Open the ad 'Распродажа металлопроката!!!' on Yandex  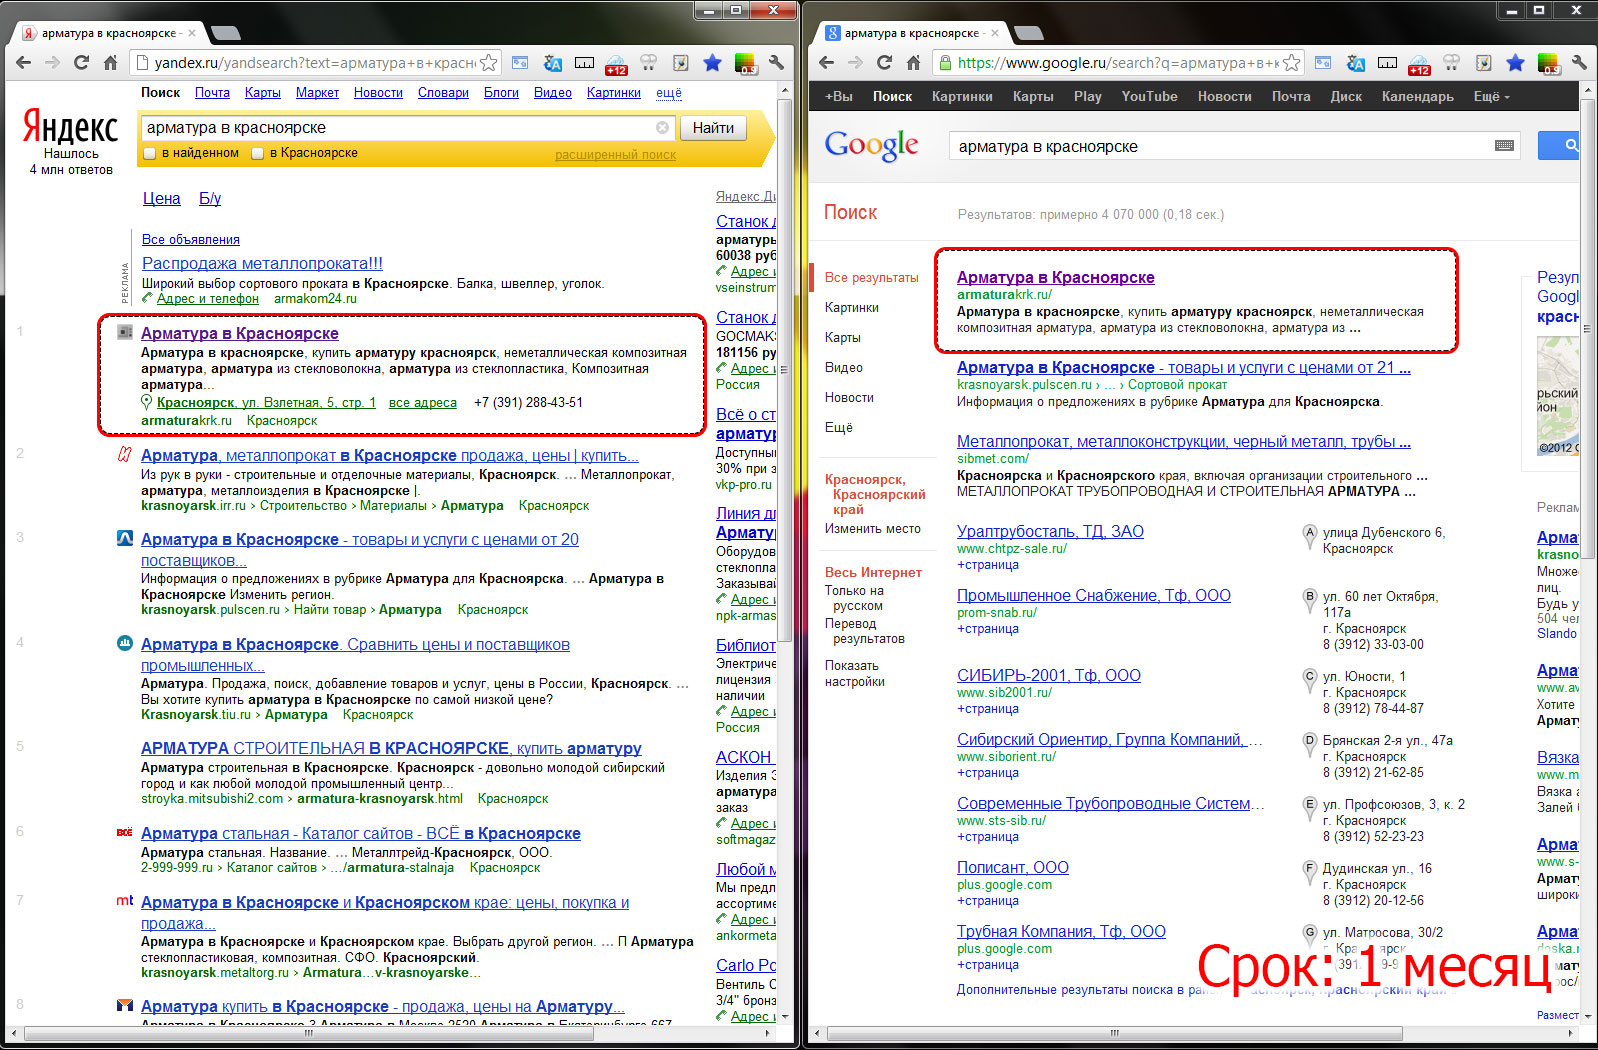[262, 263]
